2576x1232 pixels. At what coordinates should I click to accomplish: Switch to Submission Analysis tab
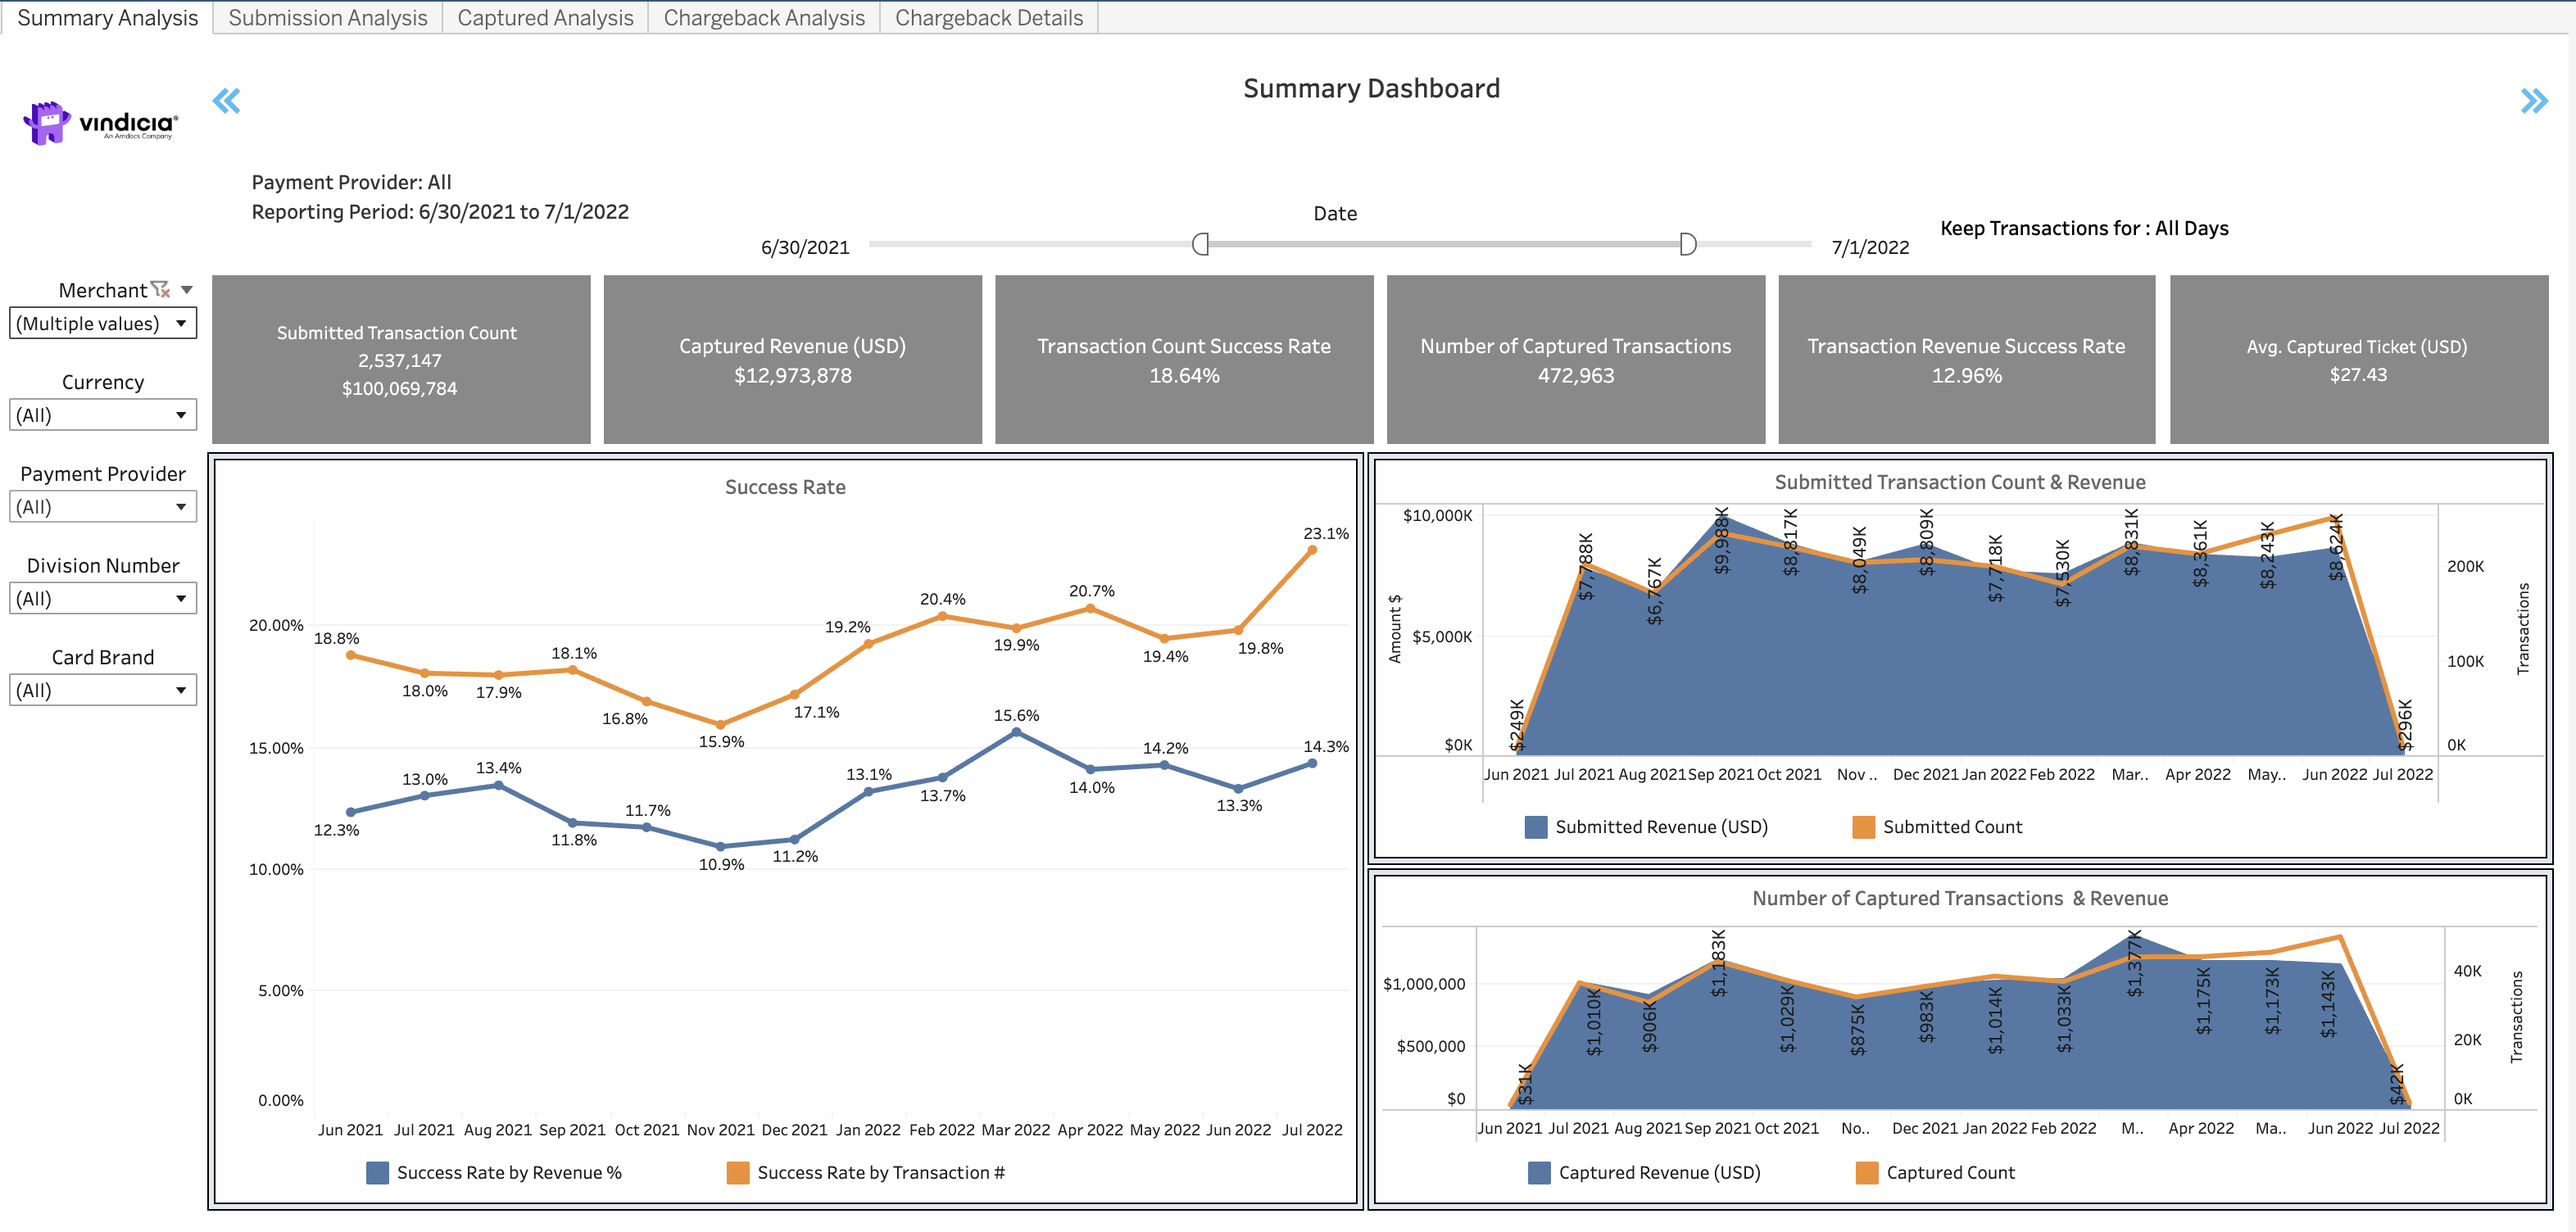[x=328, y=18]
